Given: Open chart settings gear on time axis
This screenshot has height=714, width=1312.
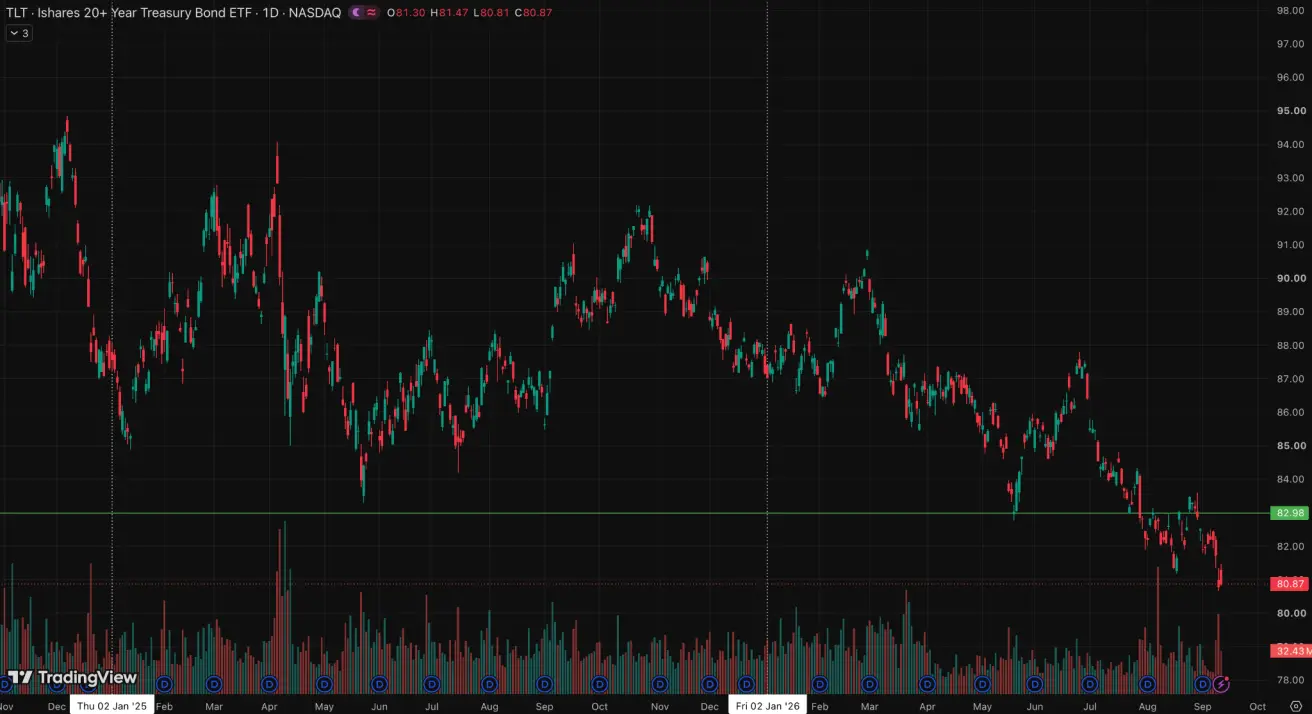Looking at the screenshot, I should 1295,706.
